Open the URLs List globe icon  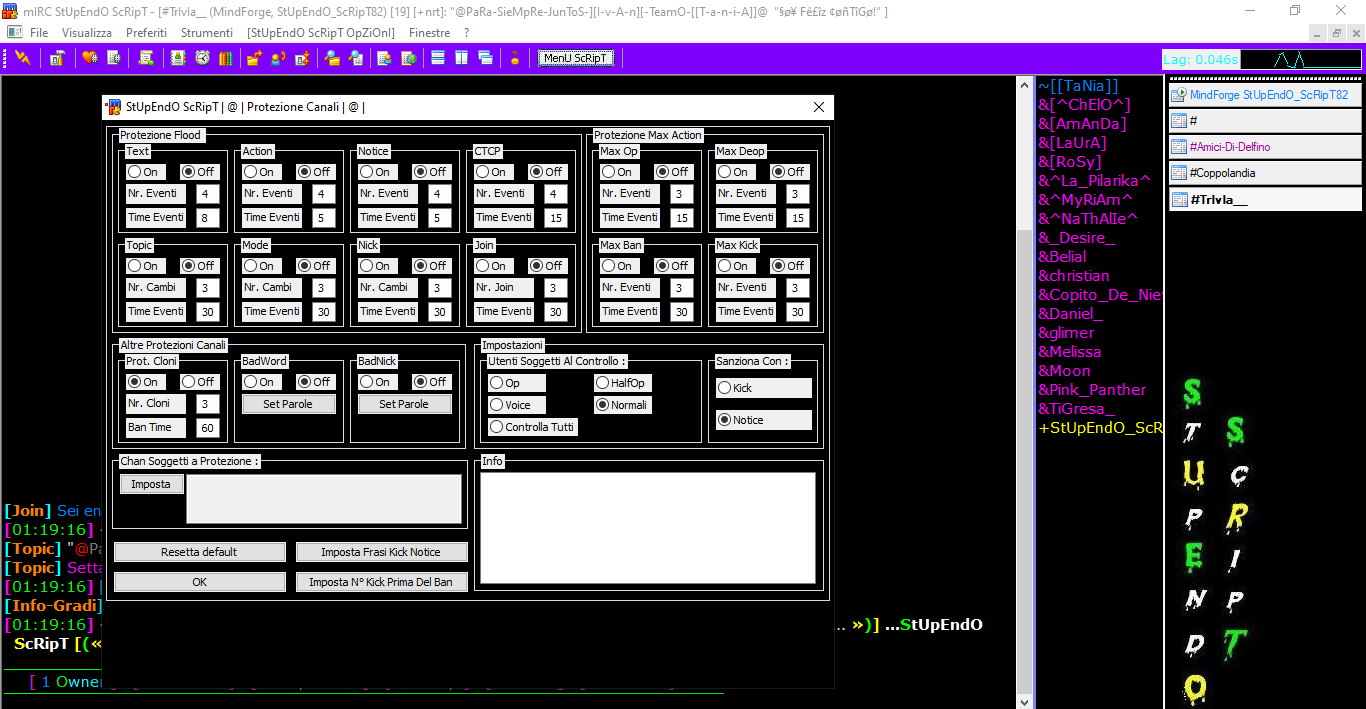tap(408, 58)
